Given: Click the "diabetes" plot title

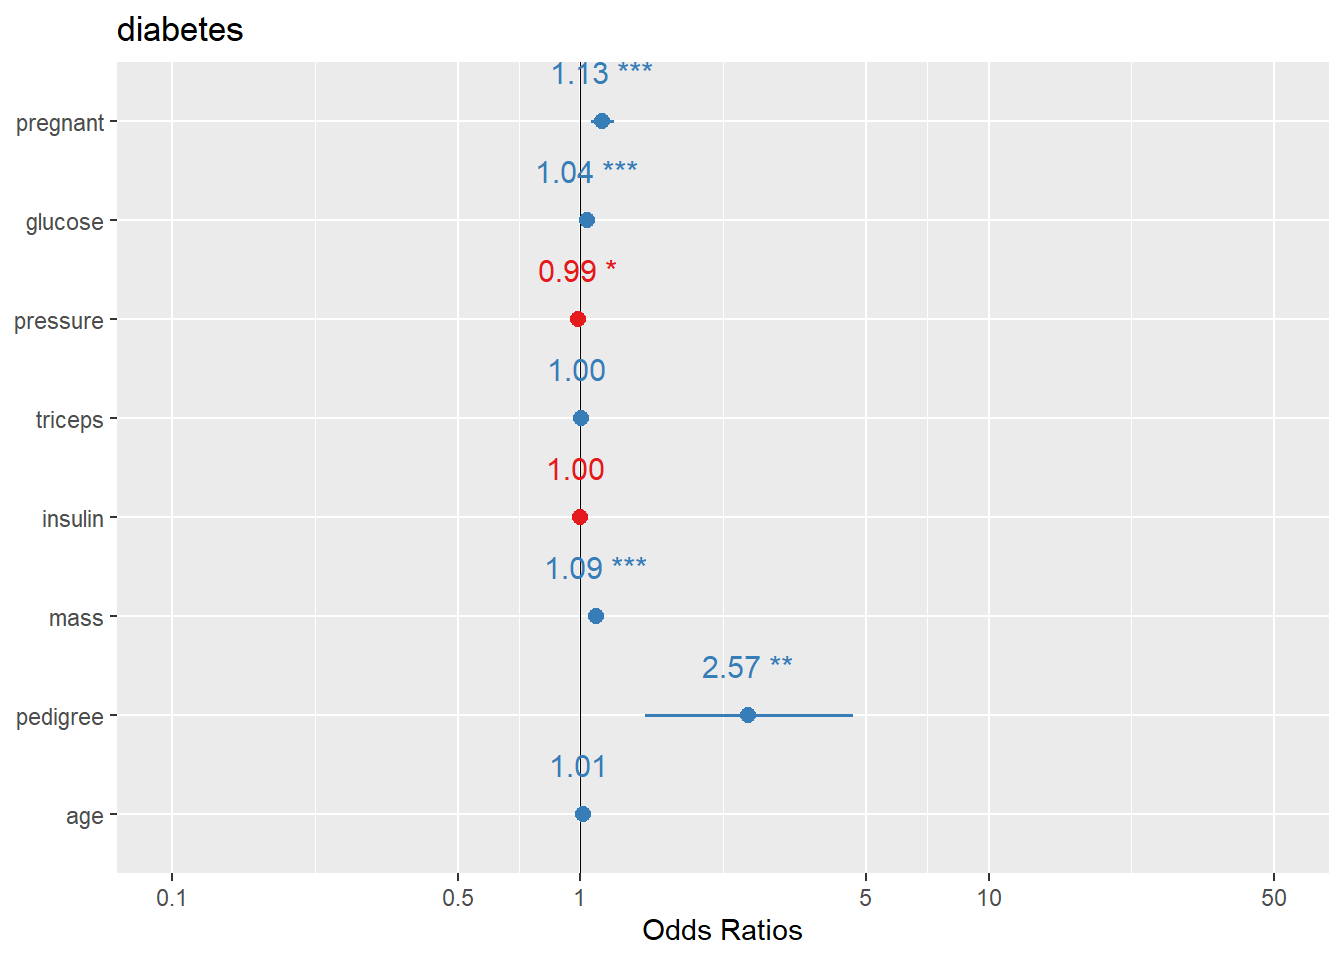Looking at the screenshot, I should tap(180, 30).
